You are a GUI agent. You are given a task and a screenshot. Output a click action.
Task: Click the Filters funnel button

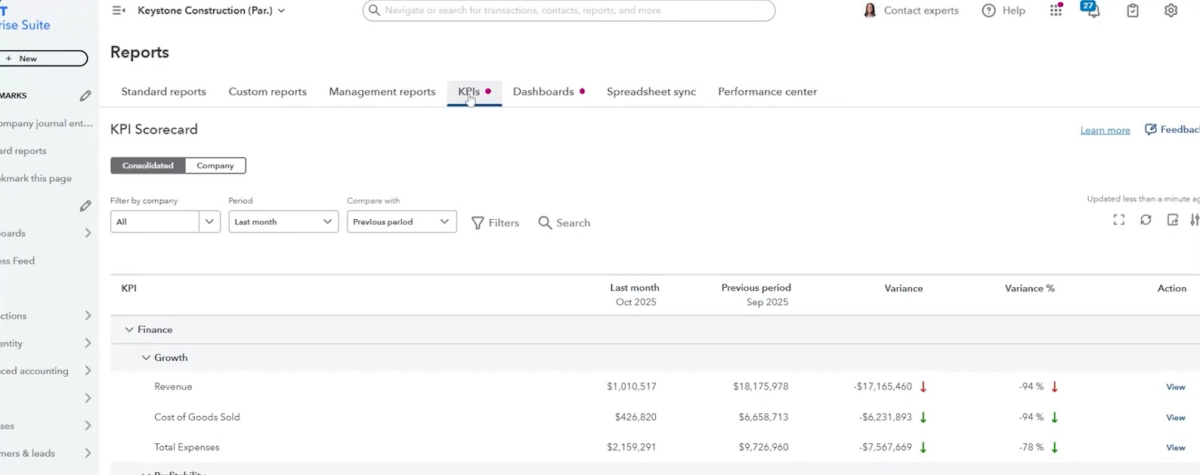(x=495, y=223)
